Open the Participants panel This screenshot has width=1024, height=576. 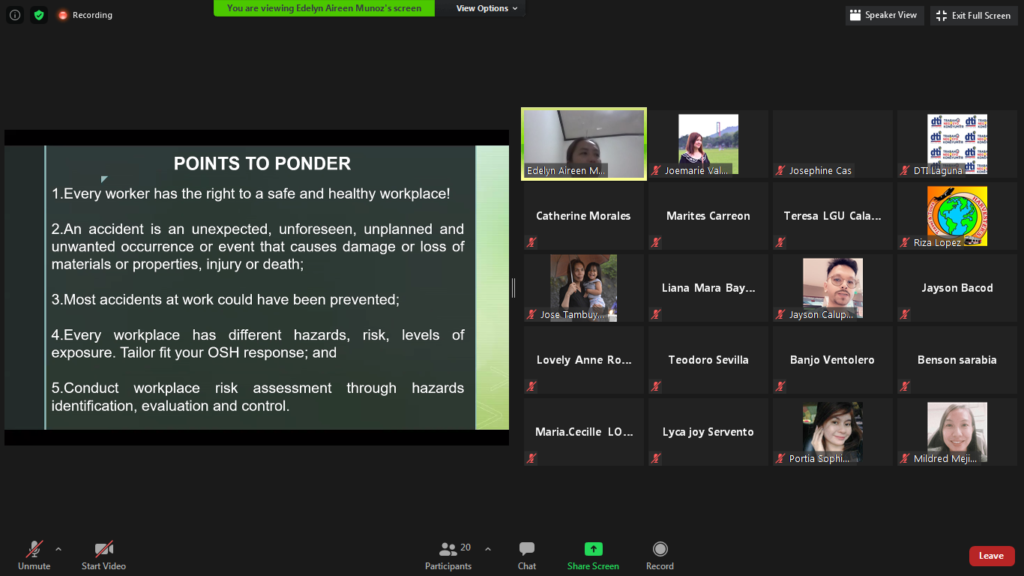point(448,555)
